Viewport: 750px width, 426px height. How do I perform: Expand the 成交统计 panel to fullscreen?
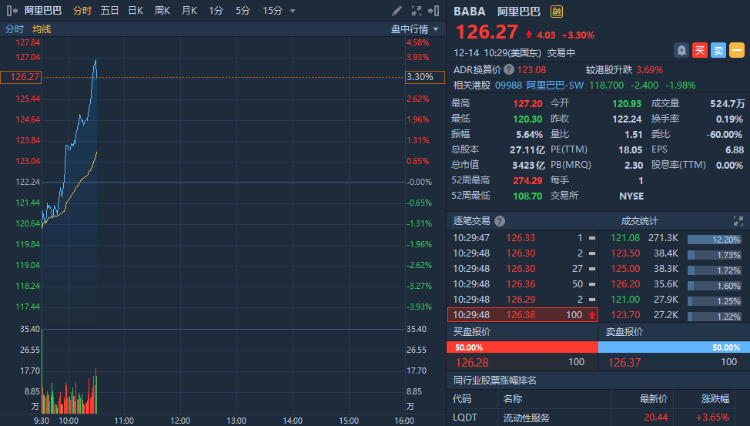click(738, 221)
